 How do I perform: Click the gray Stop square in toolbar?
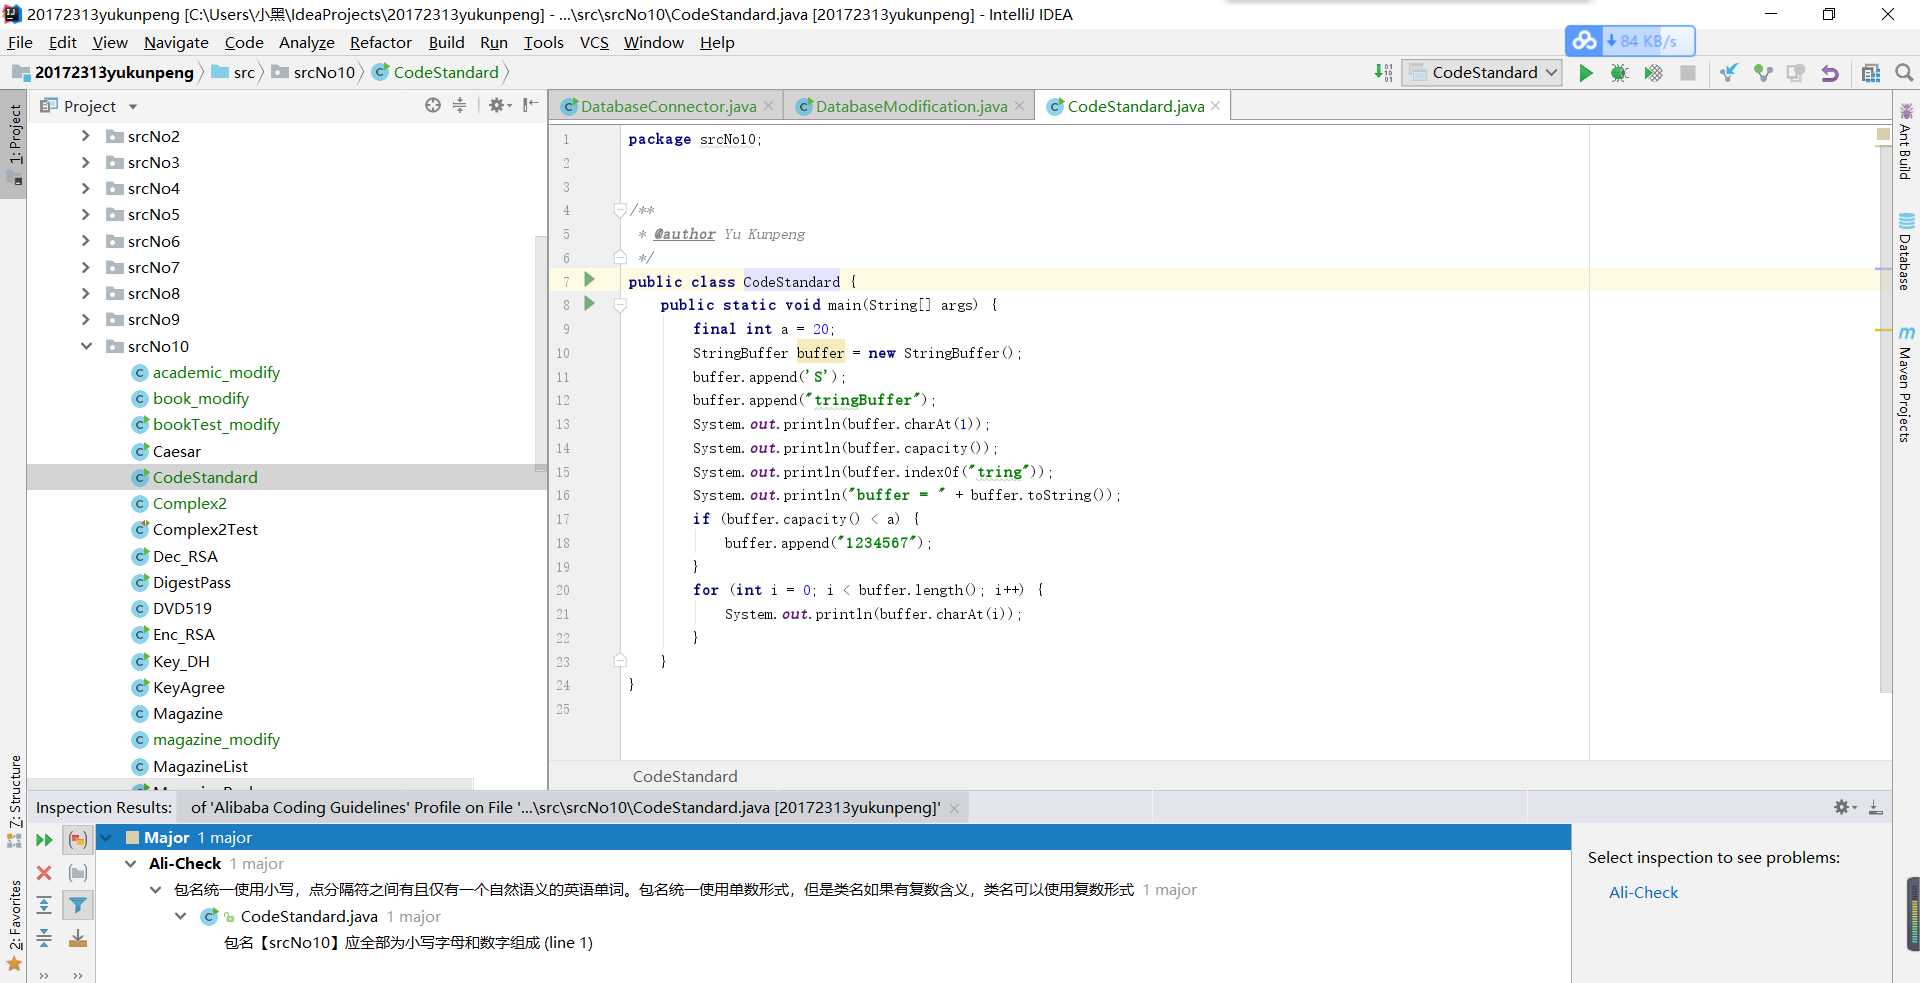pos(1688,73)
